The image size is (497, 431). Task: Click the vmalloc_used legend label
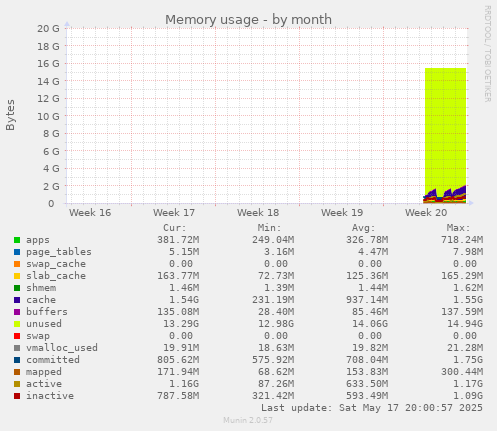pyautogui.click(x=62, y=348)
